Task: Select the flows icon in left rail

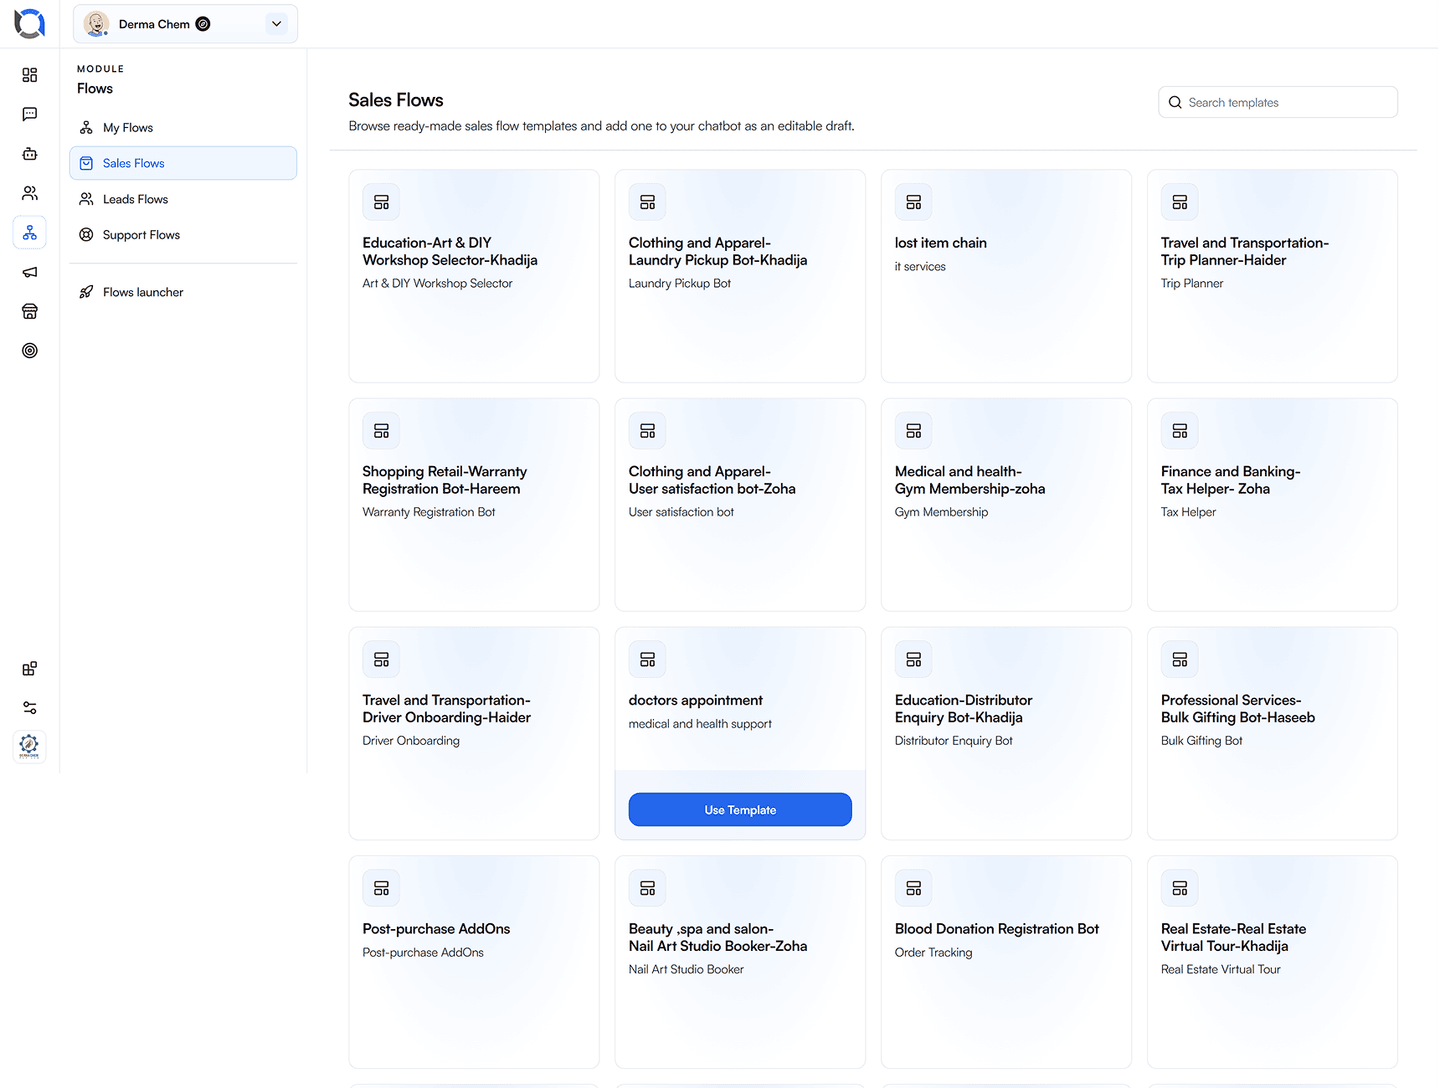Action: 30,233
